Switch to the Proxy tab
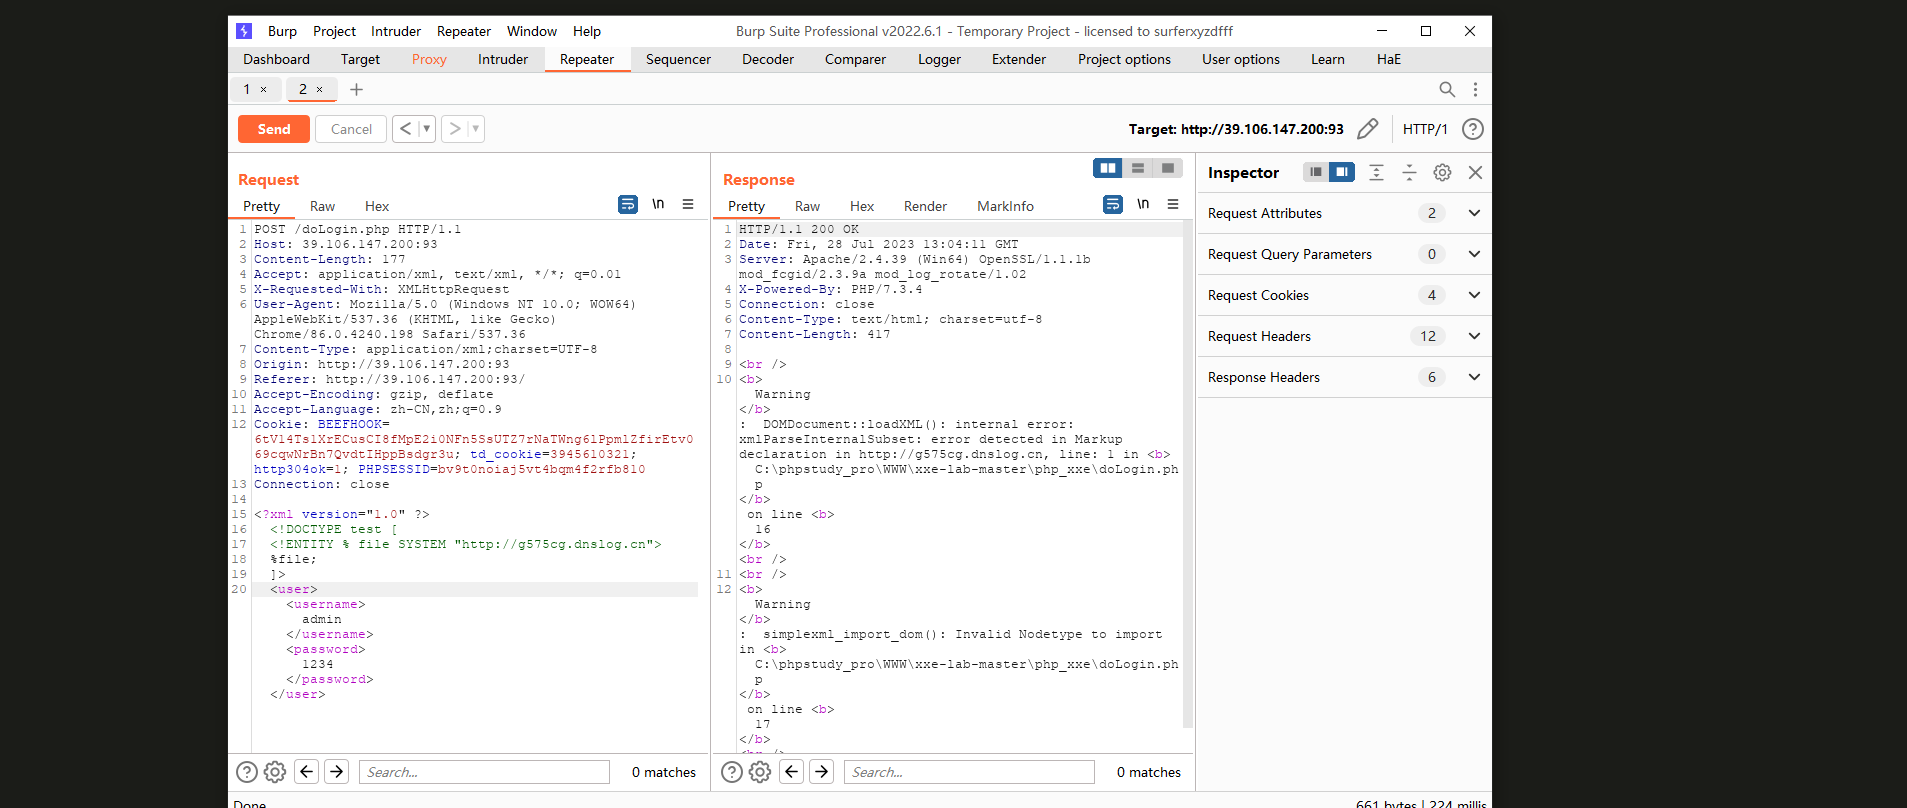Screen dimensions: 1907x808 [x=429, y=59]
